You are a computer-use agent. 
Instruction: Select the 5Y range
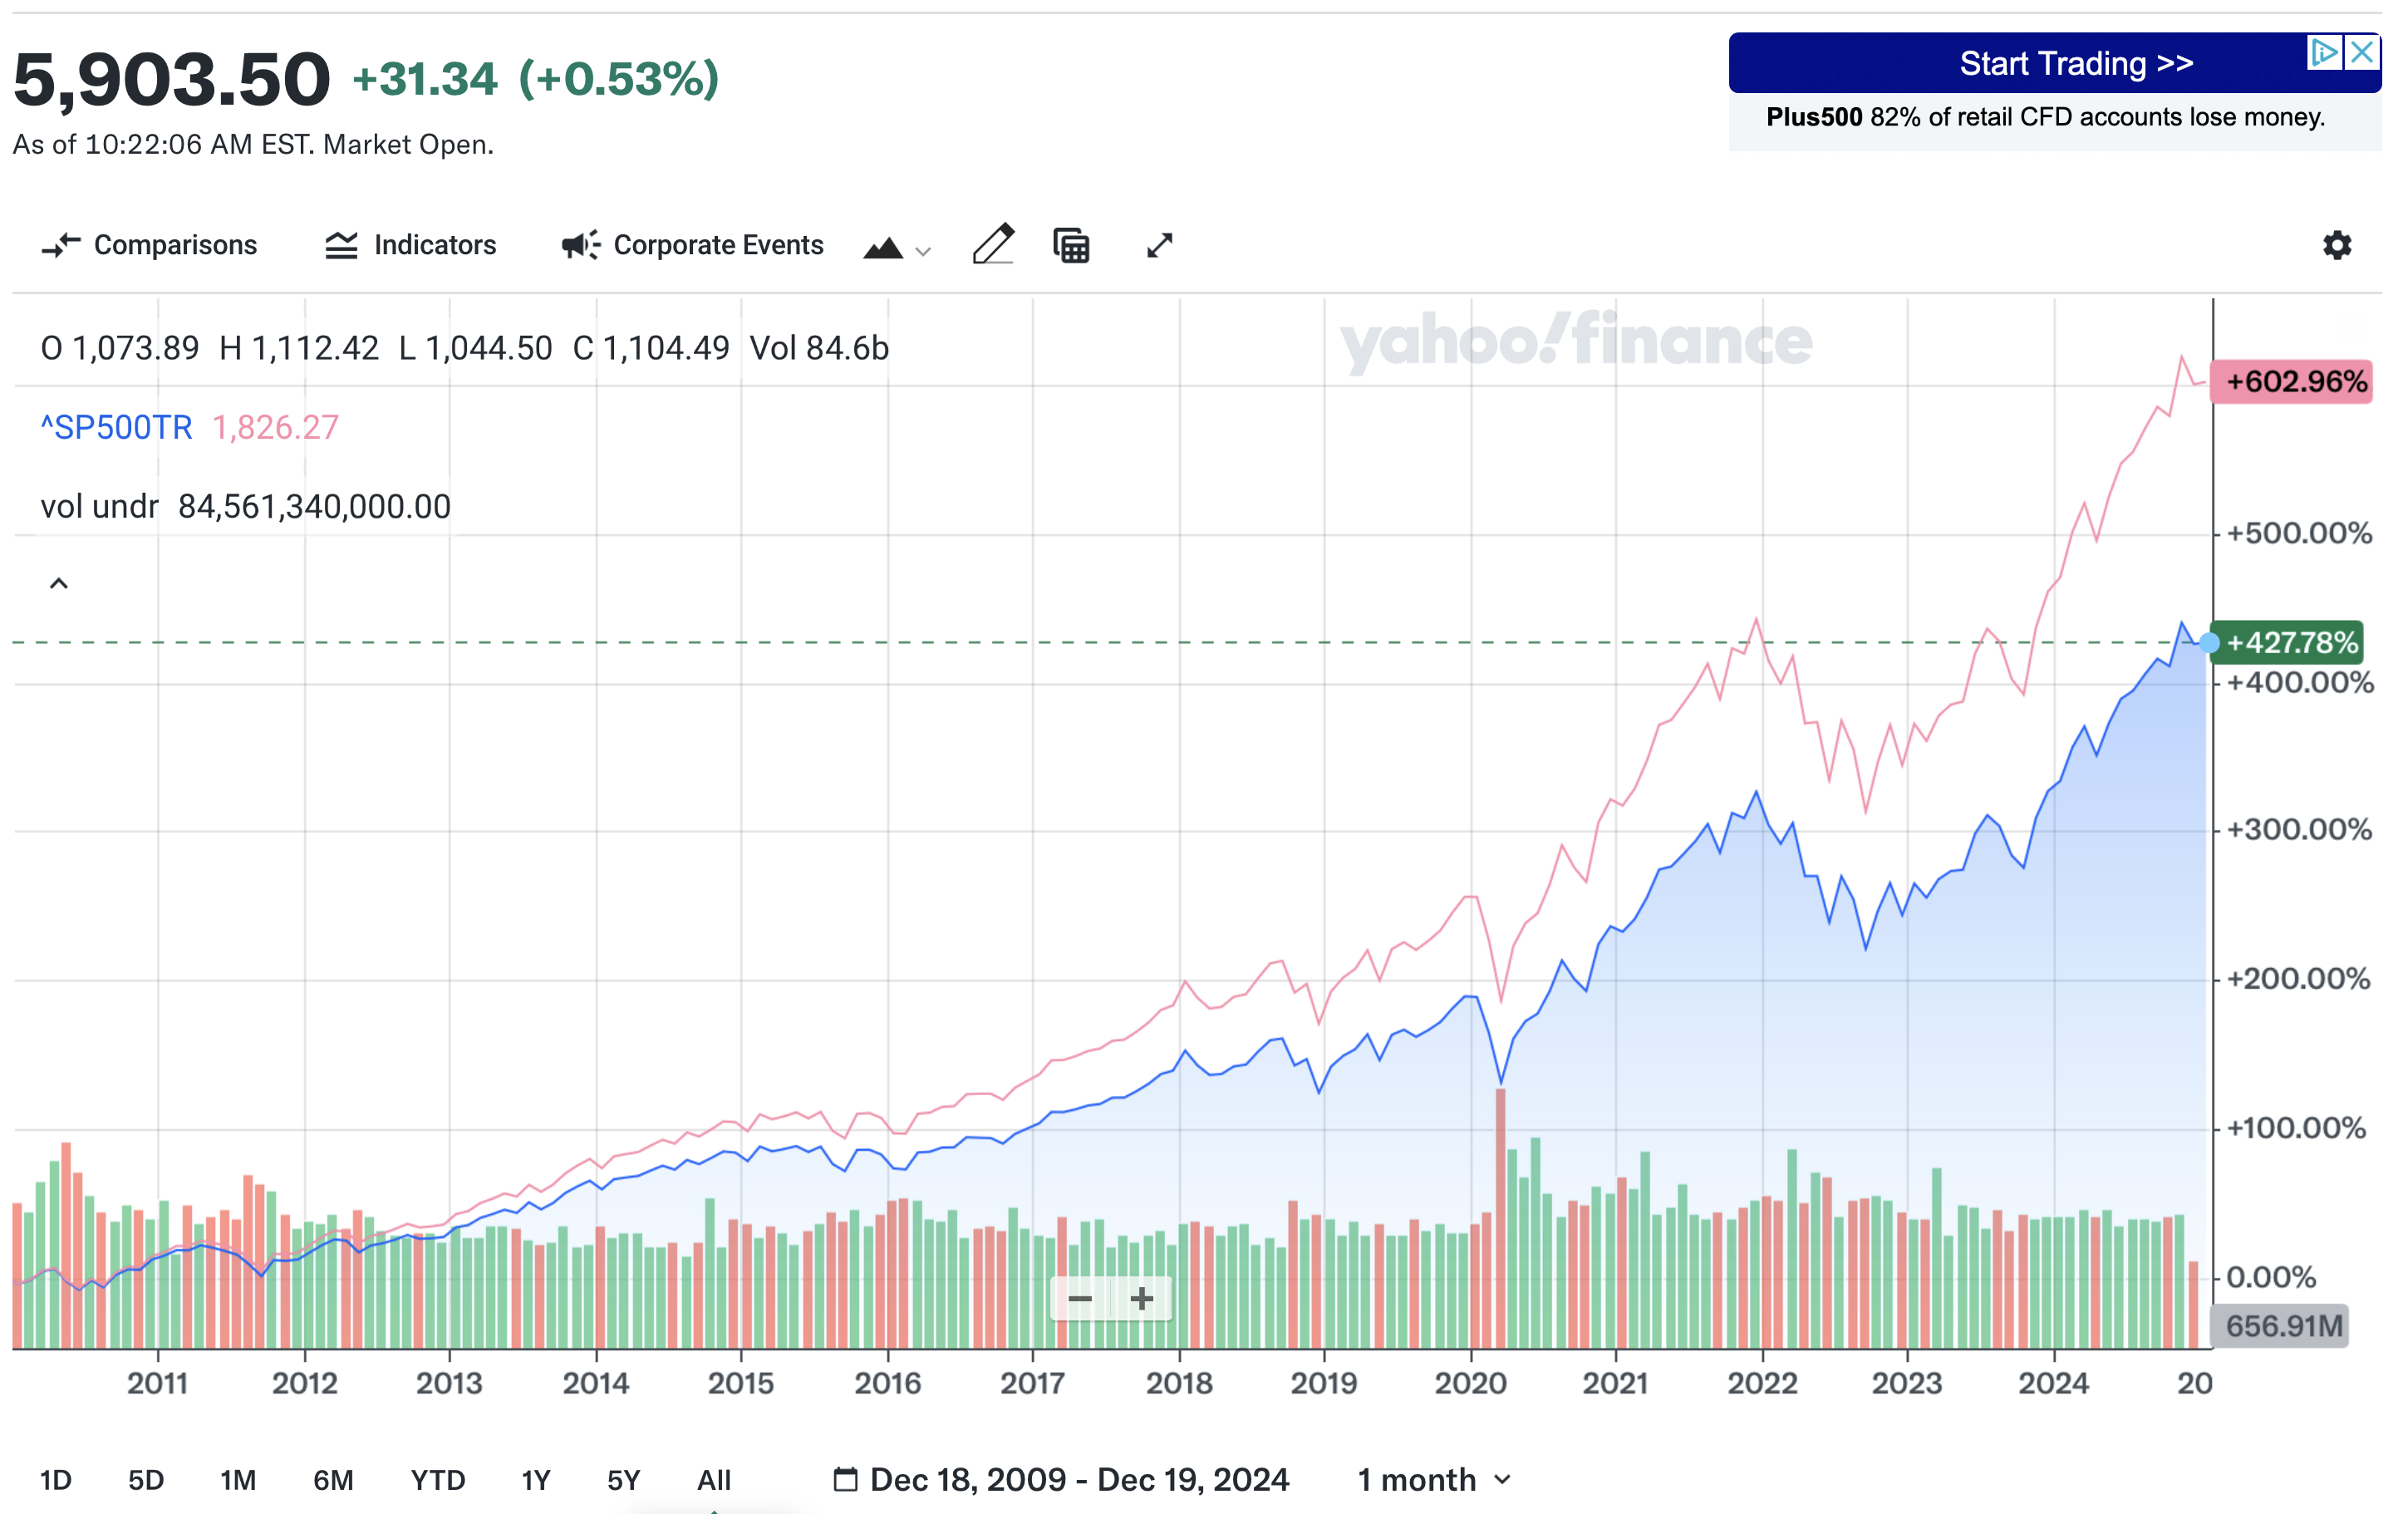623,1479
